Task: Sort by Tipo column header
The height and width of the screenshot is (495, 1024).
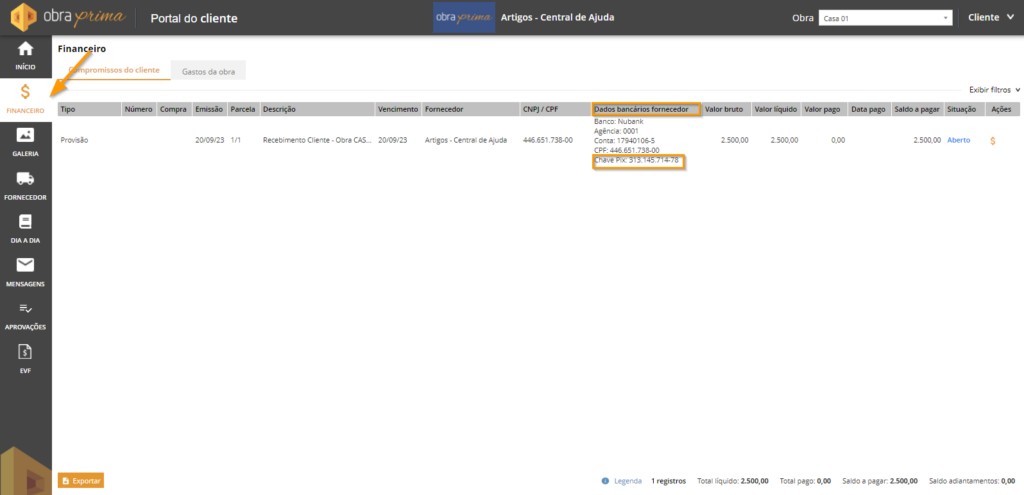Action: click(x=89, y=110)
